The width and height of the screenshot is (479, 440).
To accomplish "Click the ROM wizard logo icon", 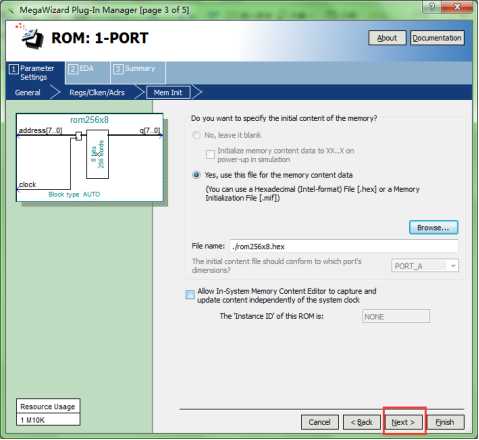I will click(x=31, y=36).
